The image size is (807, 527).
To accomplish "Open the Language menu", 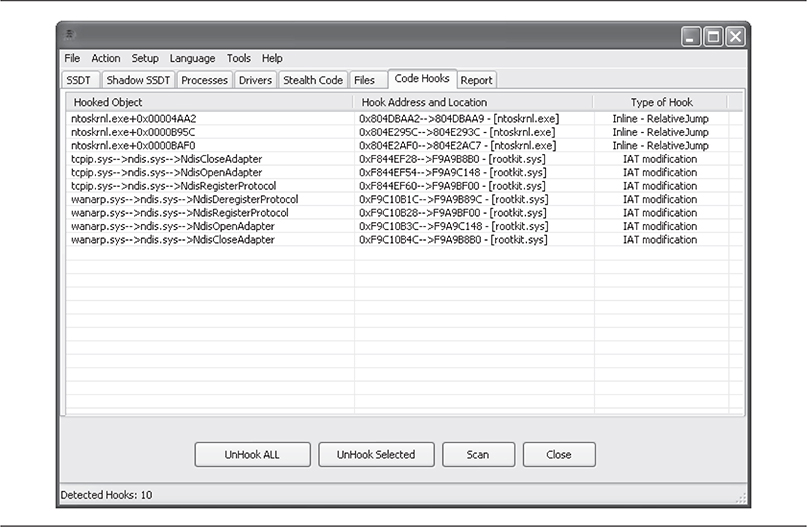I will [x=192, y=59].
